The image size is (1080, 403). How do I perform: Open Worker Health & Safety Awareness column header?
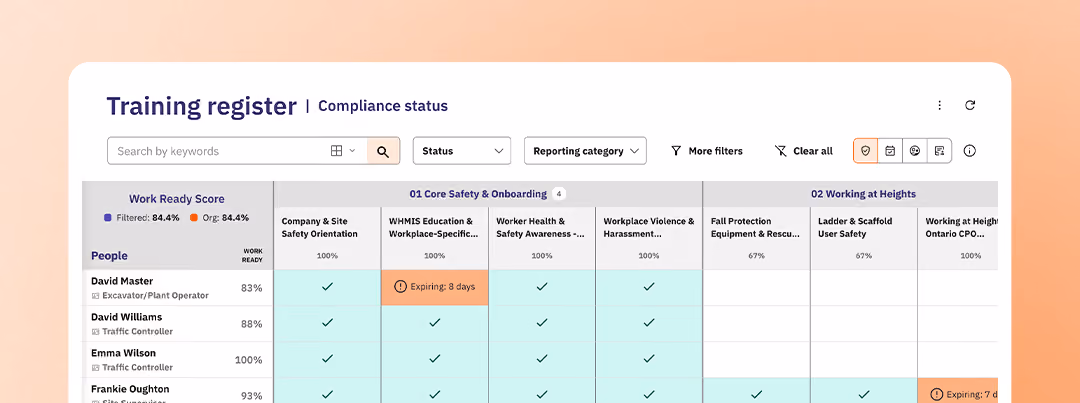tap(542, 238)
